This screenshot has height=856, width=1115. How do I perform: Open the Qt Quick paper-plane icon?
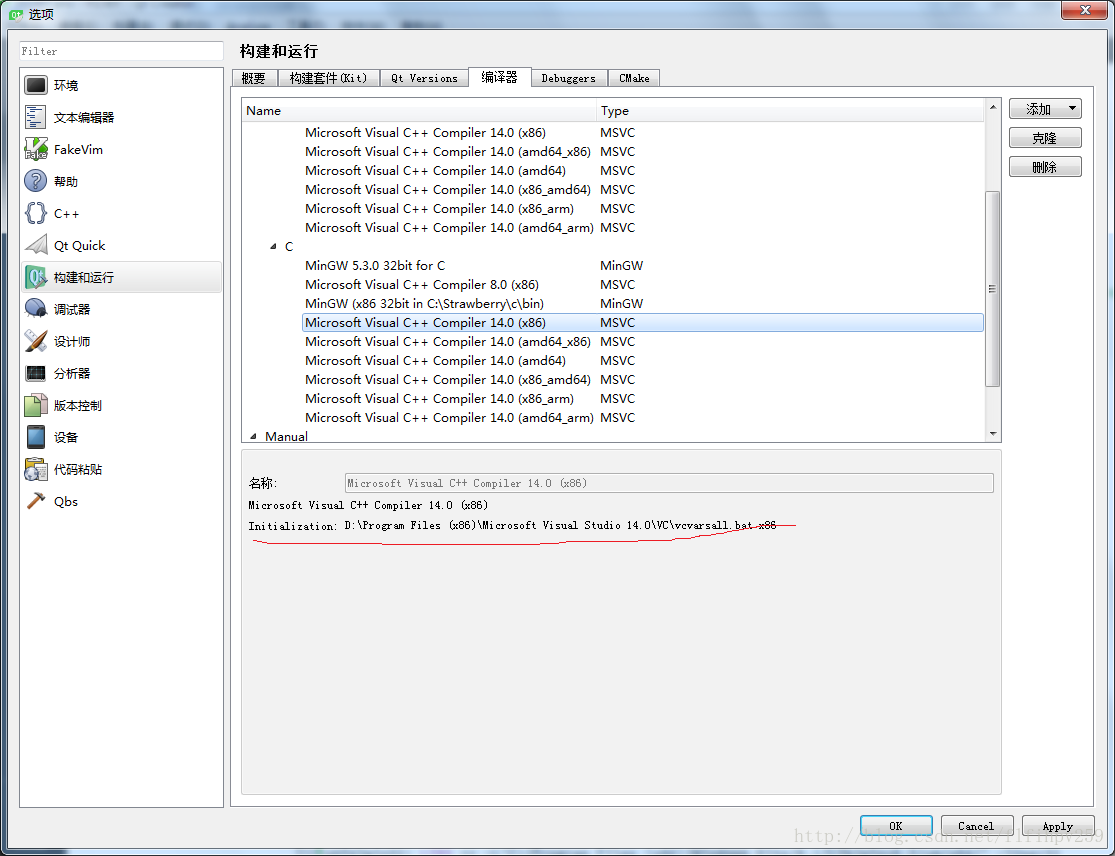36,245
